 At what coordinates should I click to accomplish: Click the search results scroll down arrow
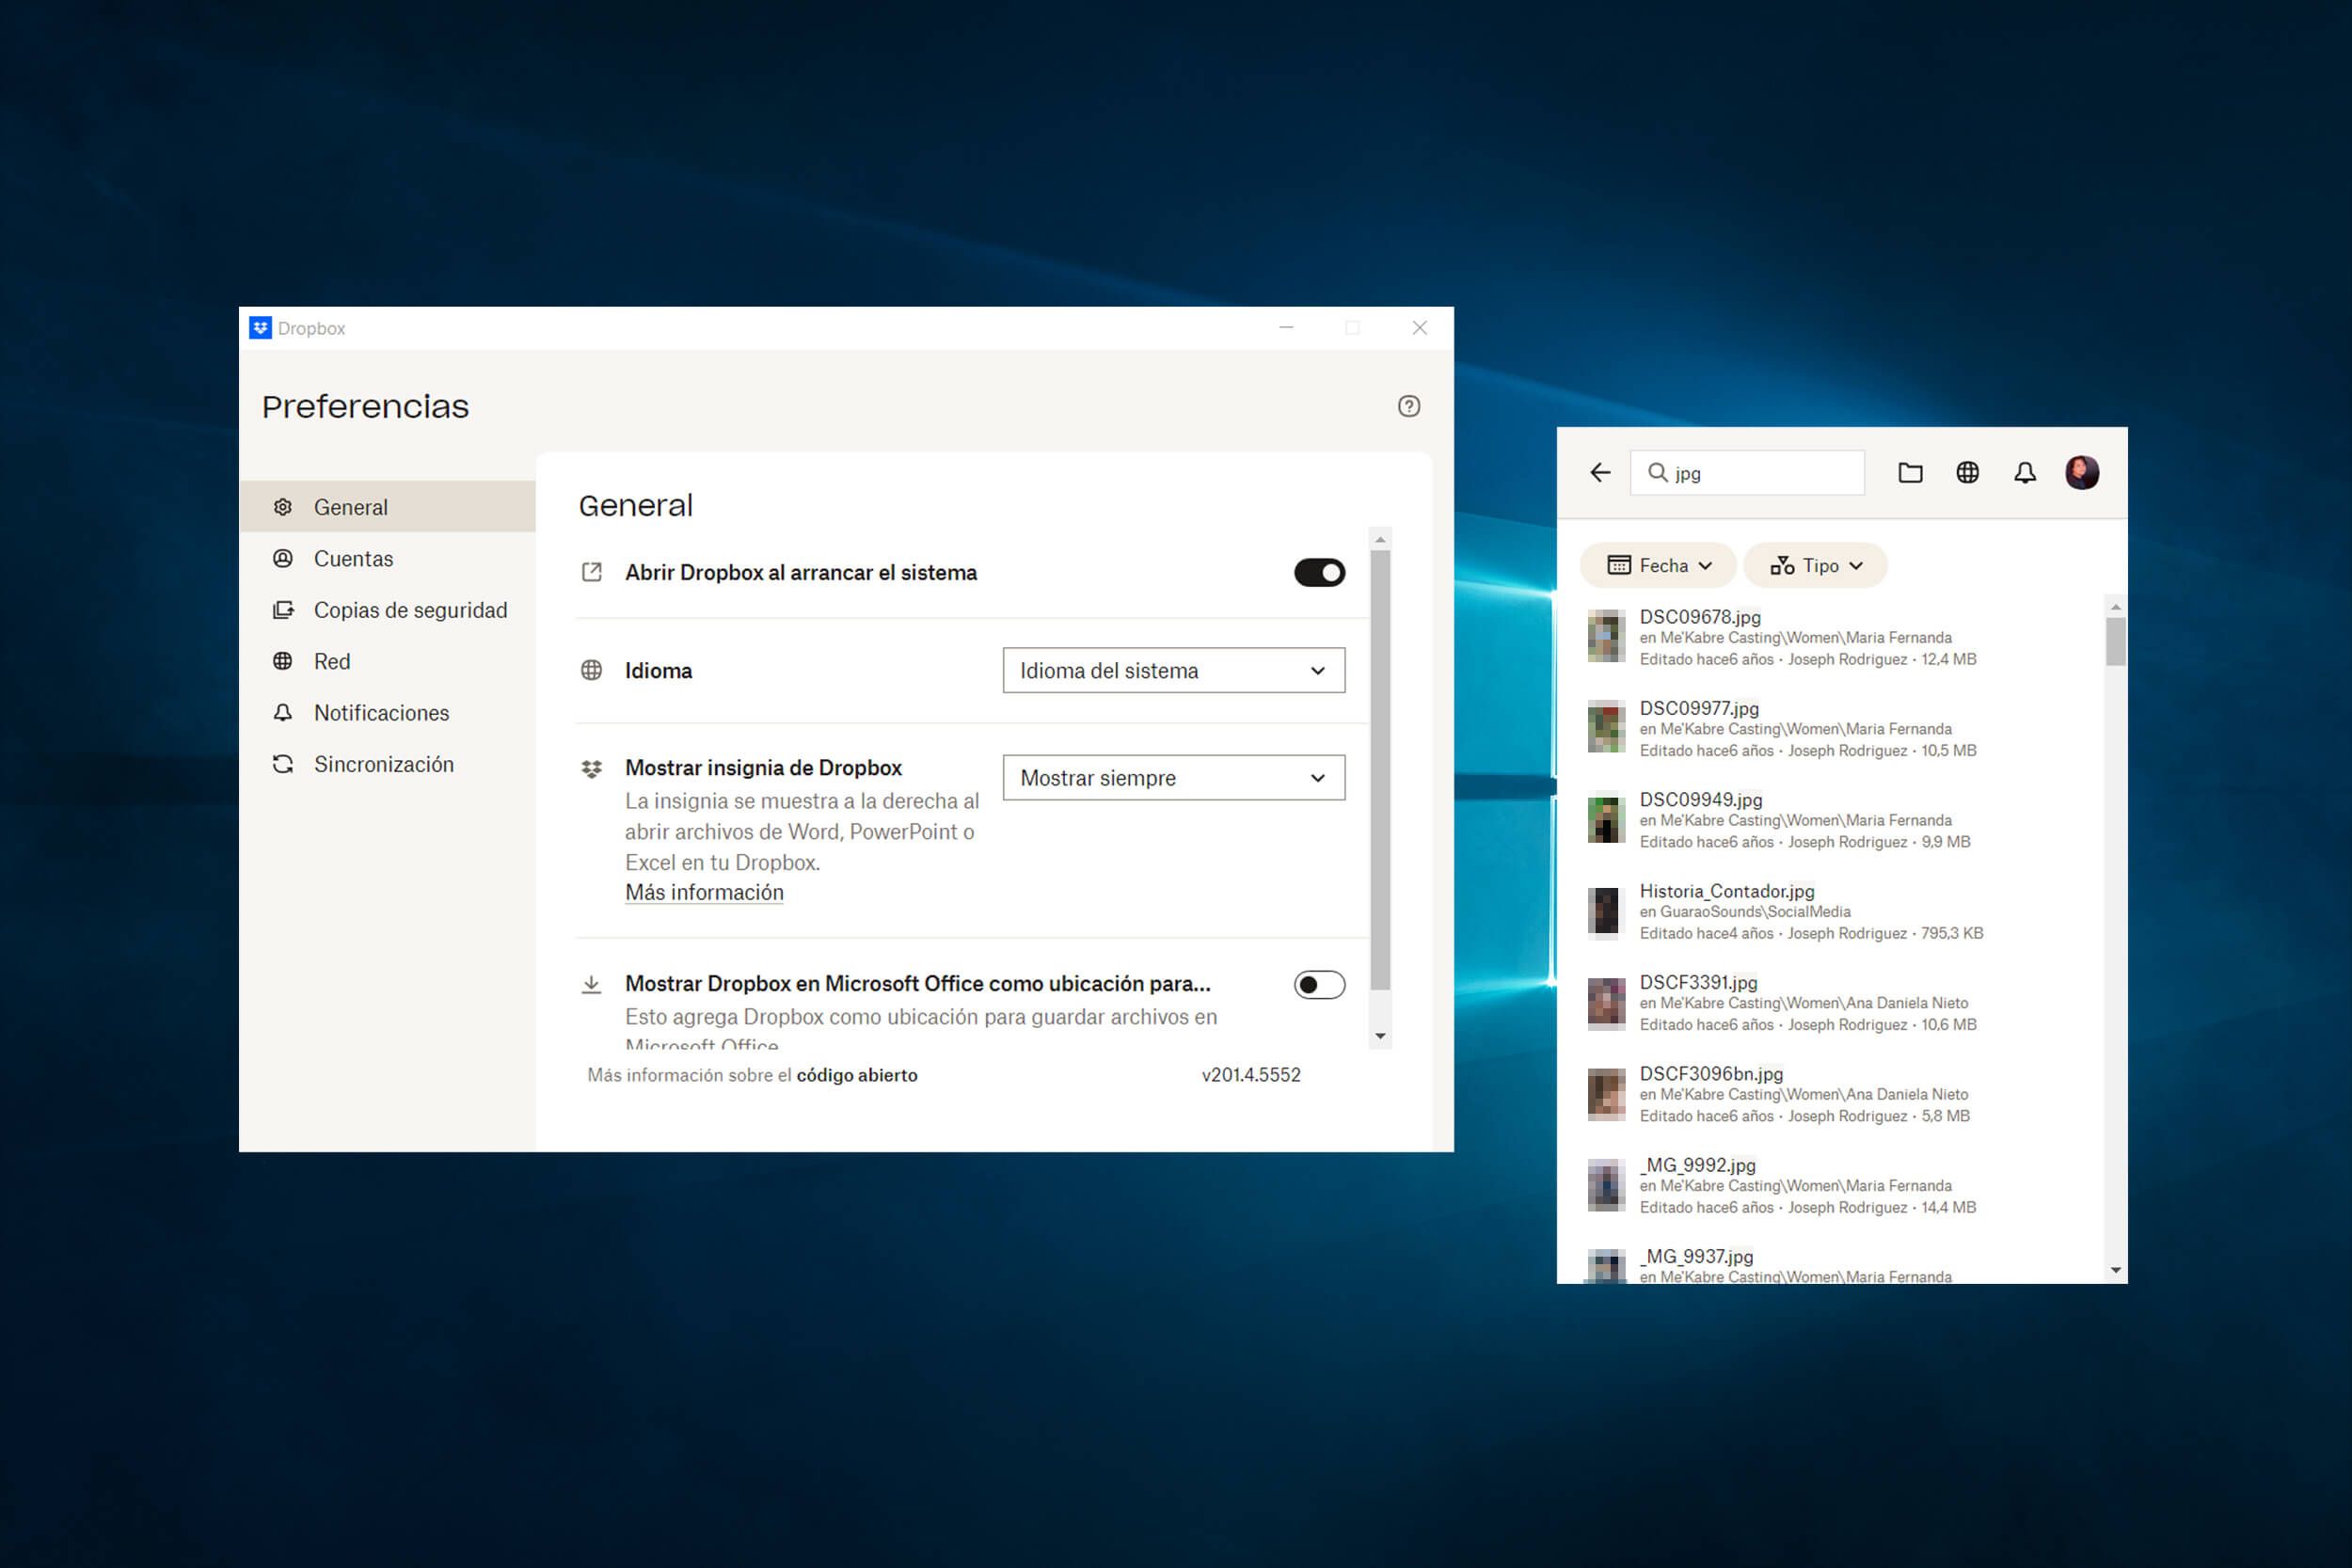pyautogui.click(x=2115, y=1270)
